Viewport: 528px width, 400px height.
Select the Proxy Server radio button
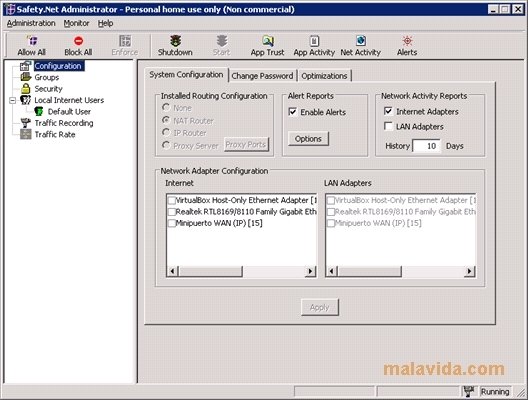coord(166,145)
